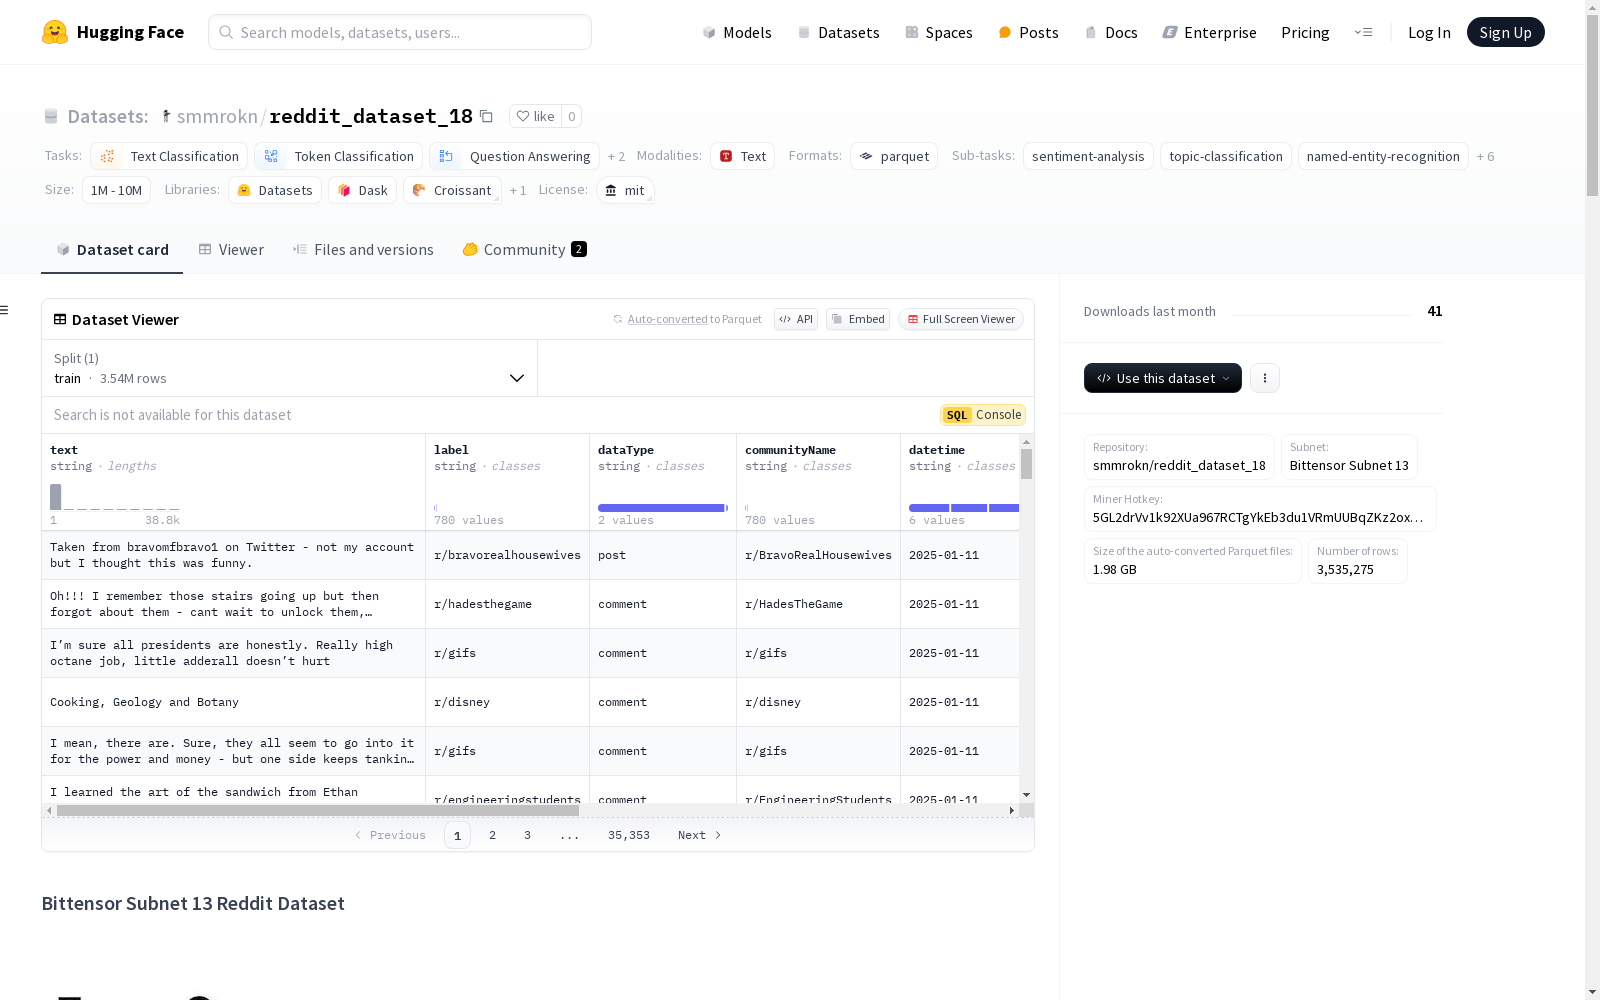Copy dataset name with the copy icon
The image size is (1600, 1000).
pyautogui.click(x=486, y=116)
